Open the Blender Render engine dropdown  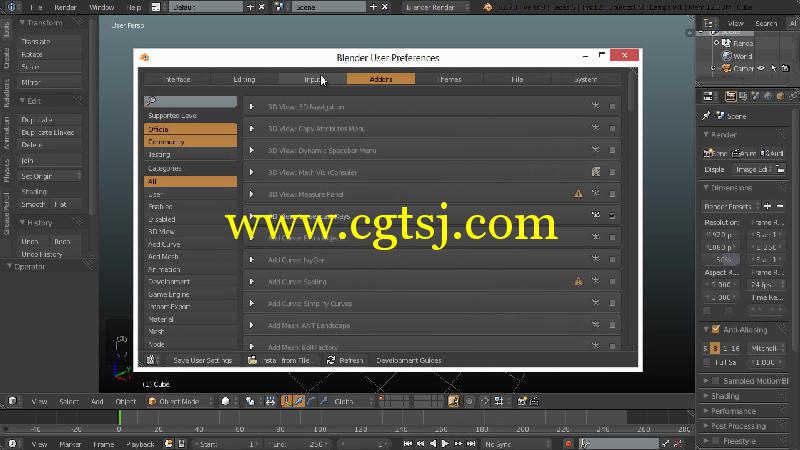437,7
